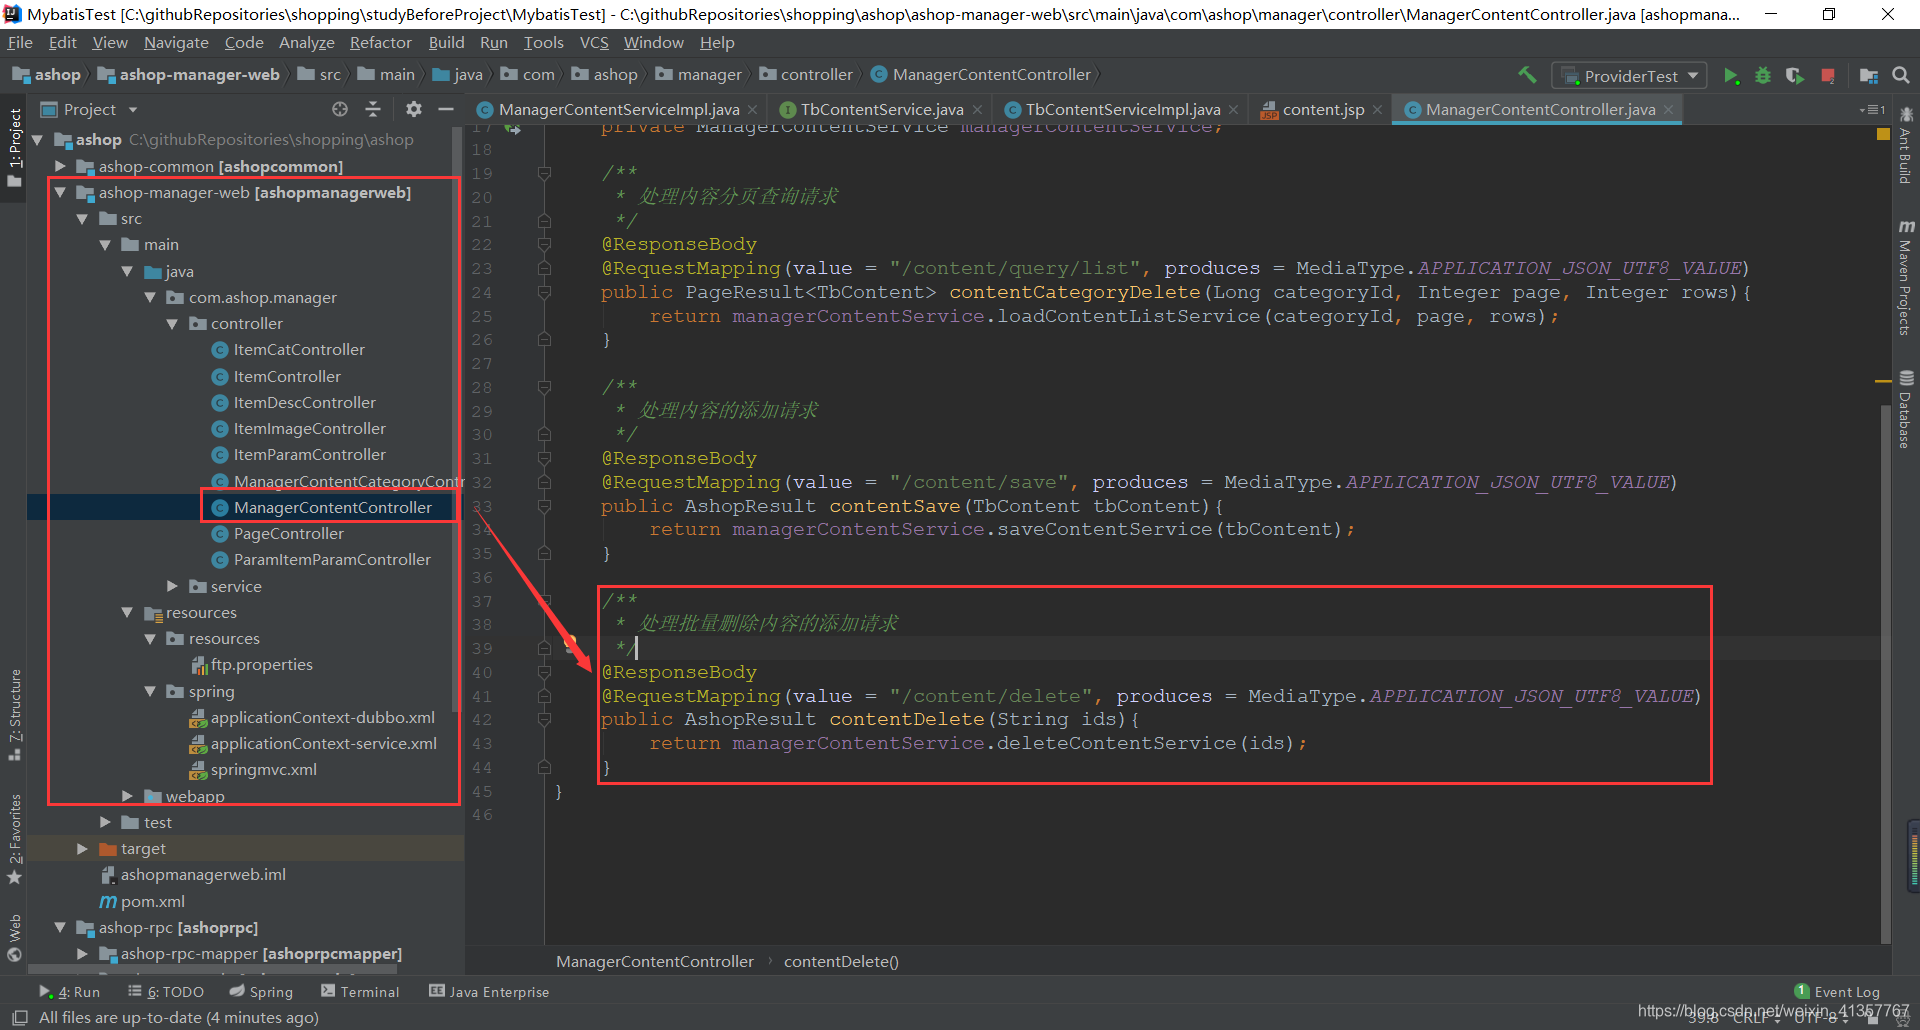
Task: Open Project Structure icon in toolbar
Action: pos(1868,75)
